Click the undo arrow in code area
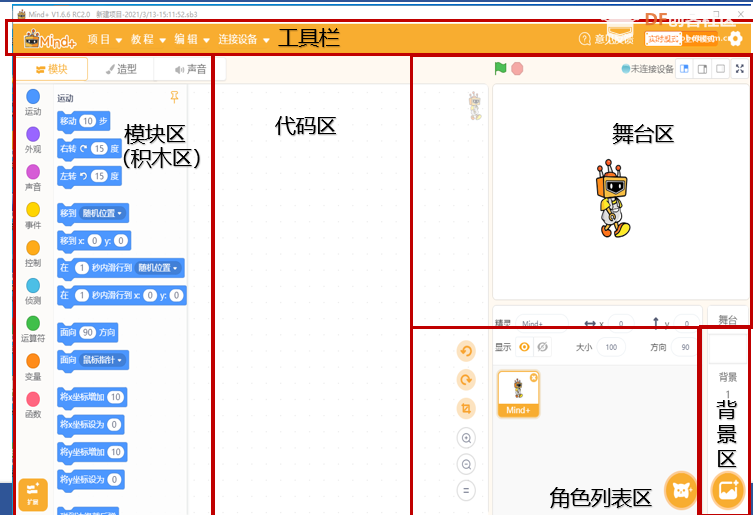The height and width of the screenshot is (515, 753). (x=466, y=351)
